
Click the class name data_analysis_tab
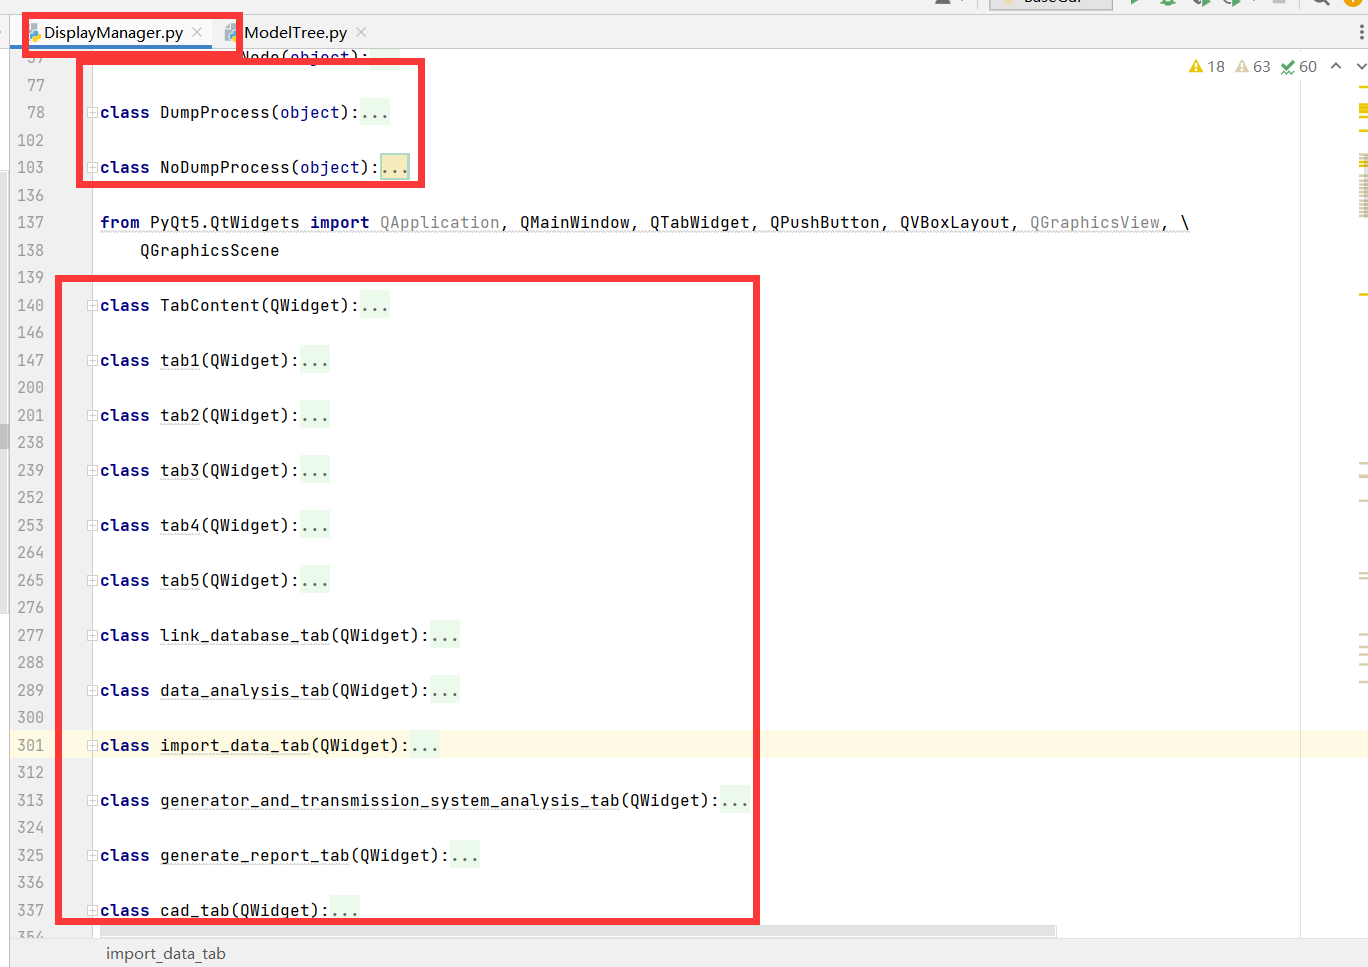245,691
